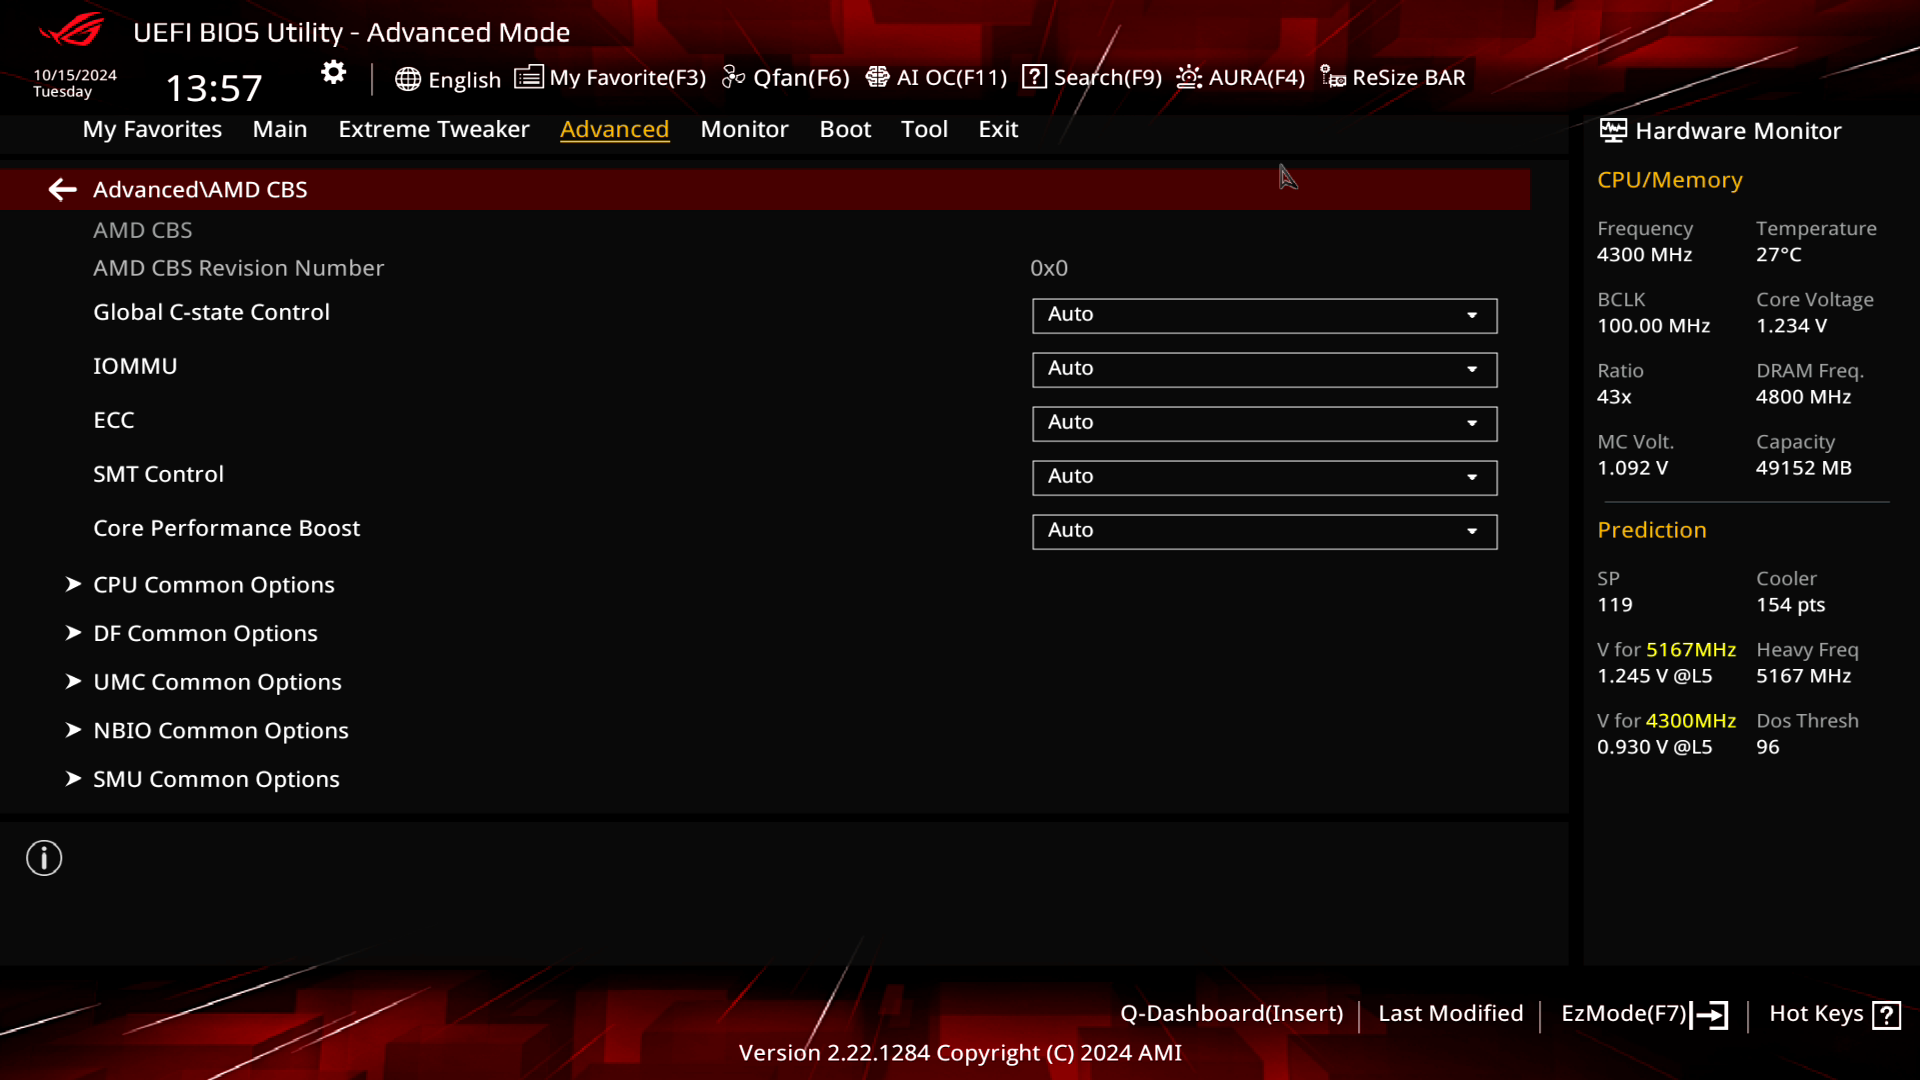1920x1080 pixels.
Task: Navigate to Extreme Tweaker tab
Action: point(434,129)
